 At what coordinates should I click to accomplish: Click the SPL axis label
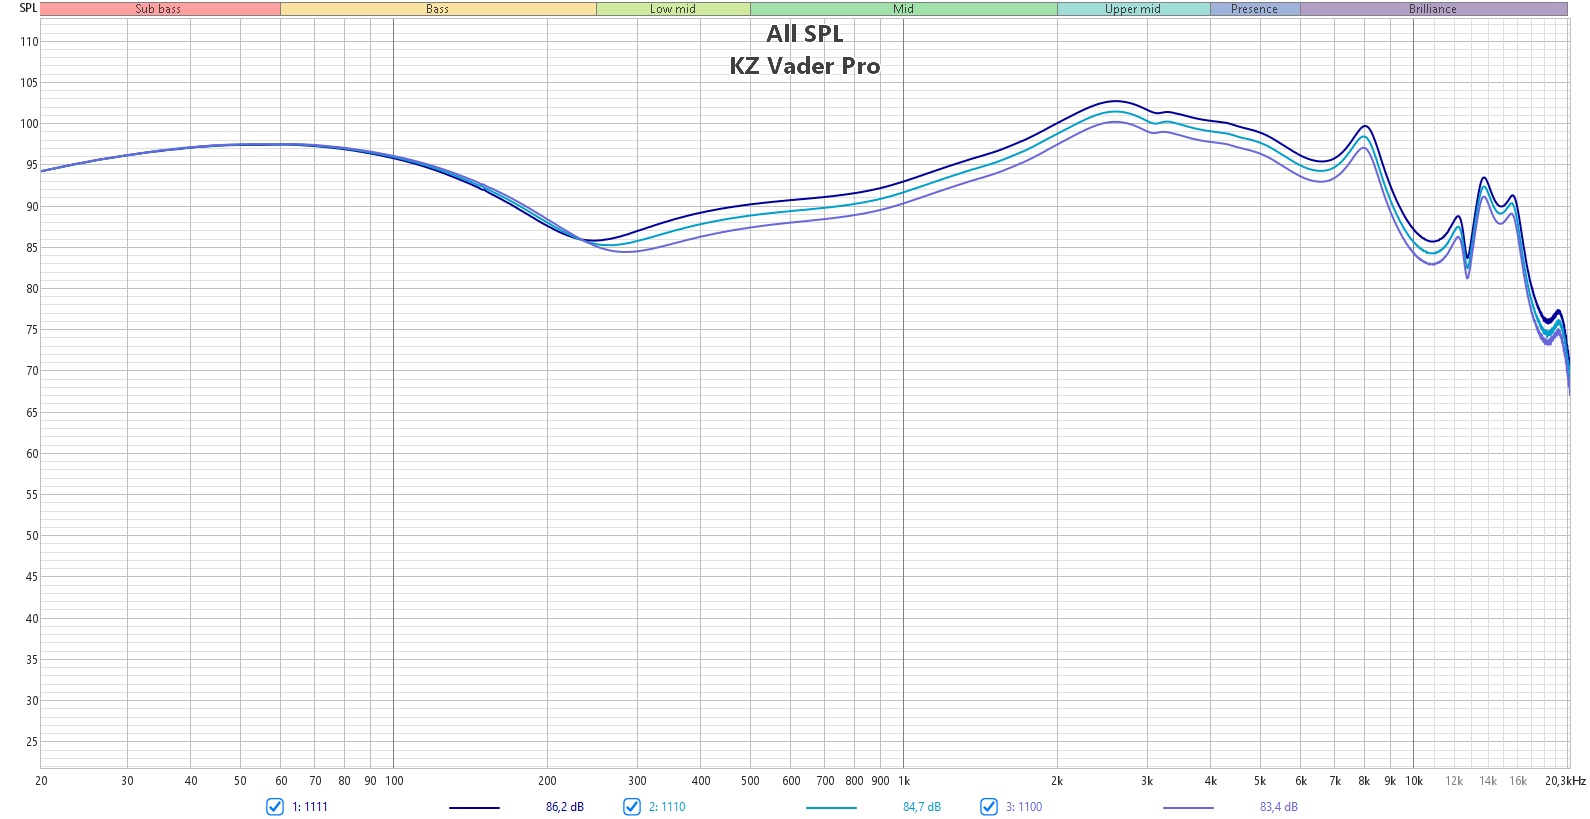[x=28, y=8]
